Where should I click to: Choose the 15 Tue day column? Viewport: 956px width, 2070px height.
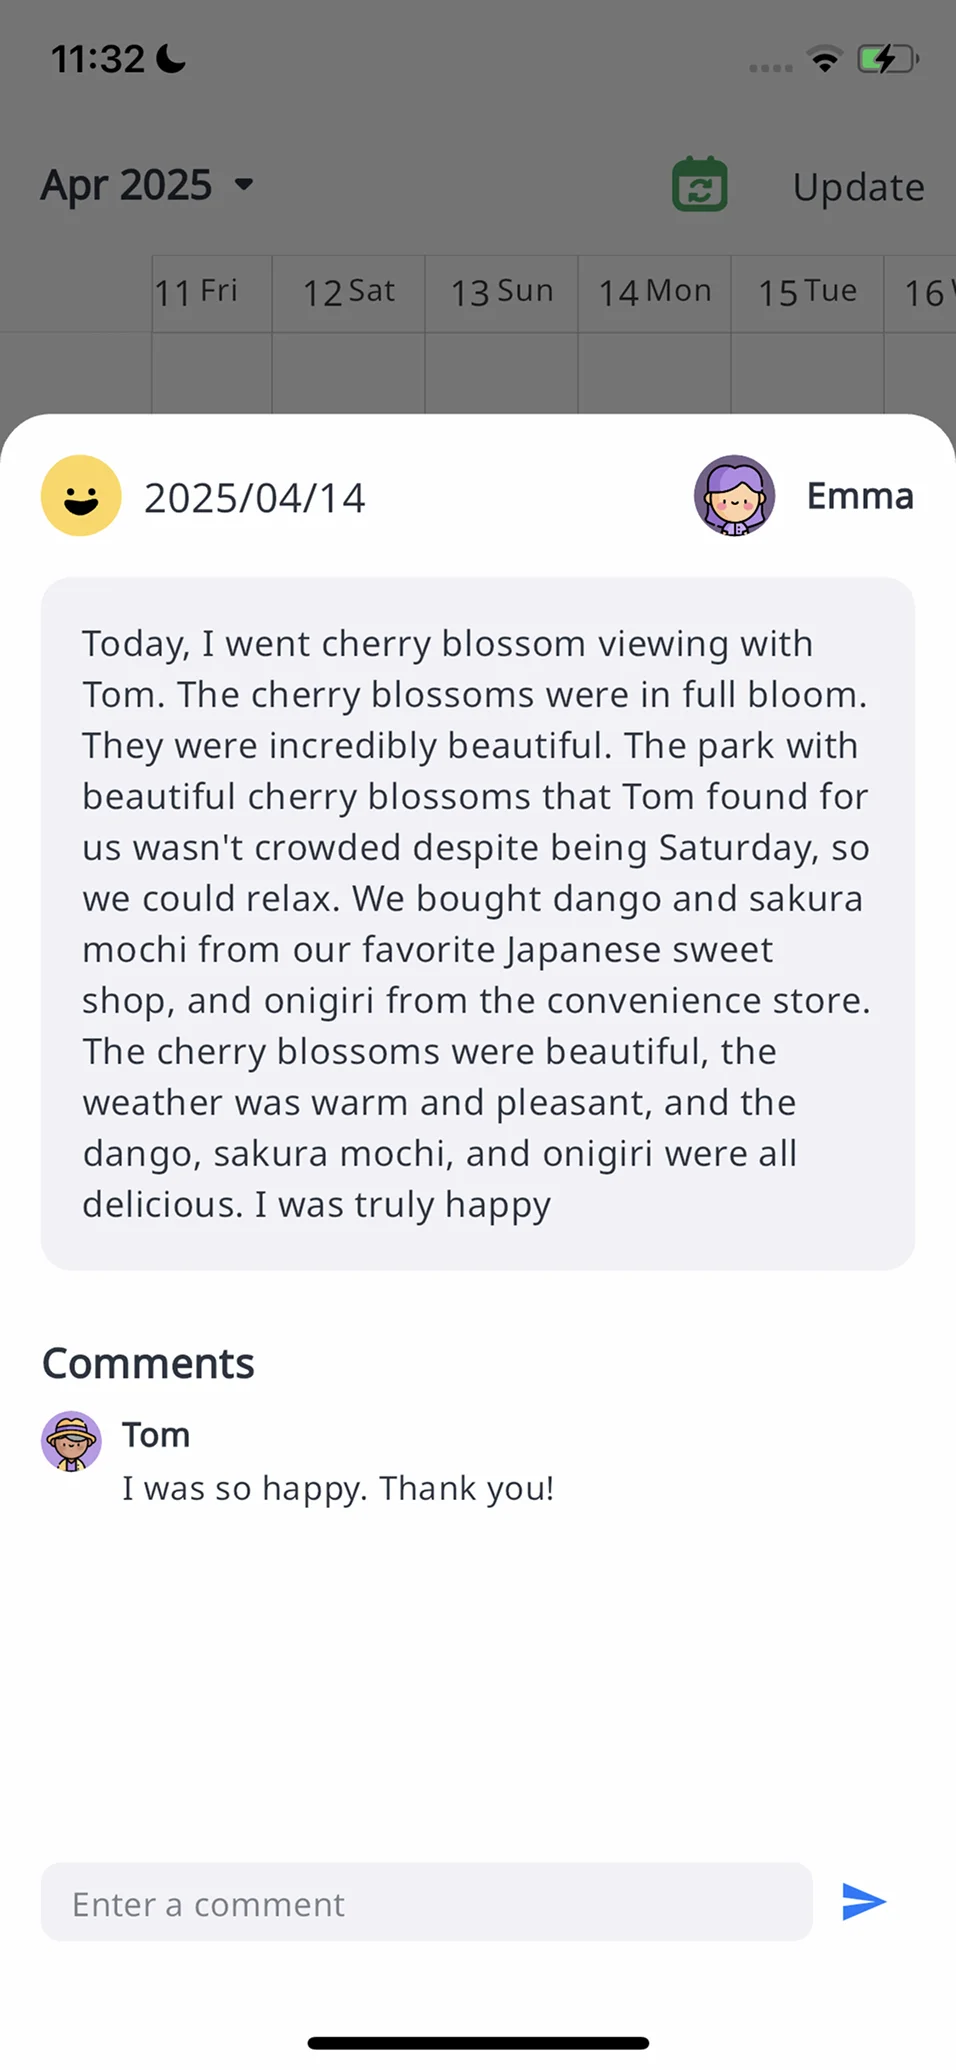807,292
